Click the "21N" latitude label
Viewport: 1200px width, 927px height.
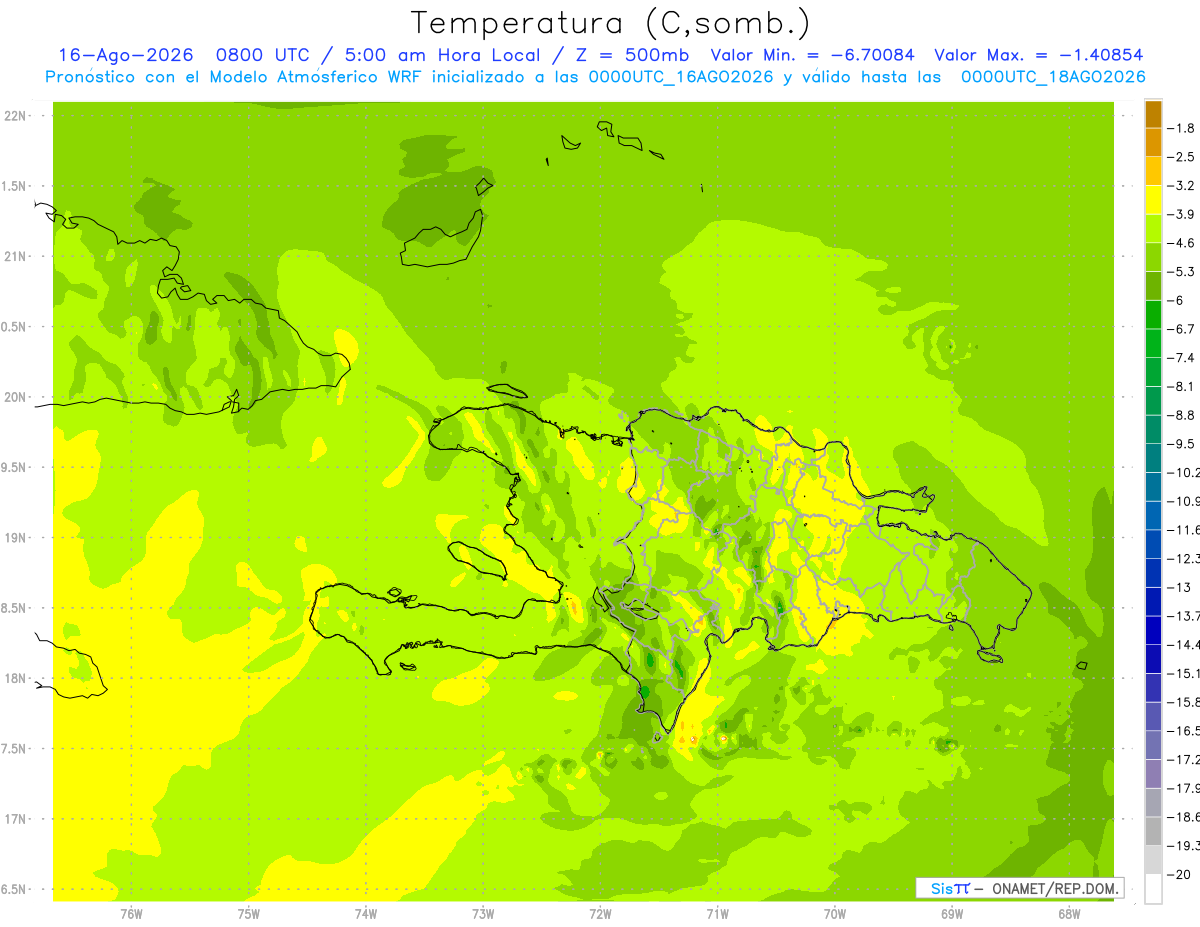coord(16,256)
